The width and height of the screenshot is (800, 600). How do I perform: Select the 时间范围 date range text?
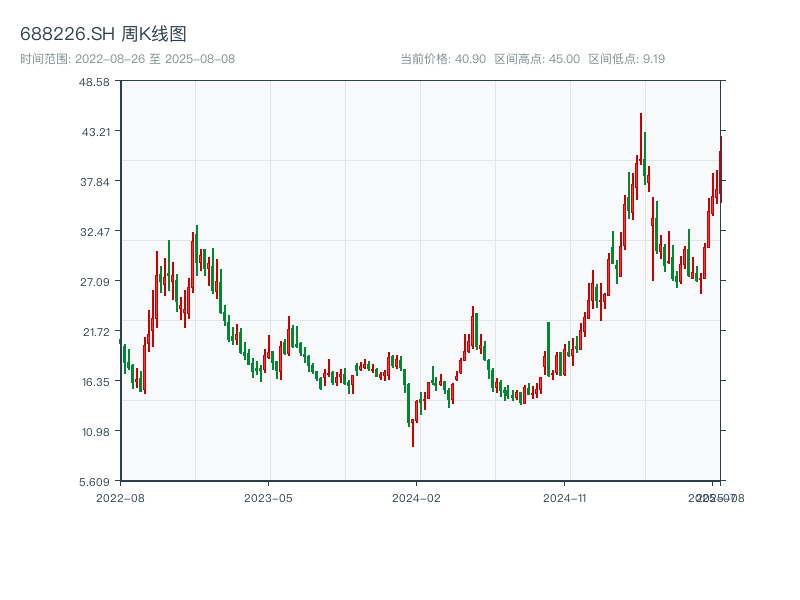coord(127,59)
